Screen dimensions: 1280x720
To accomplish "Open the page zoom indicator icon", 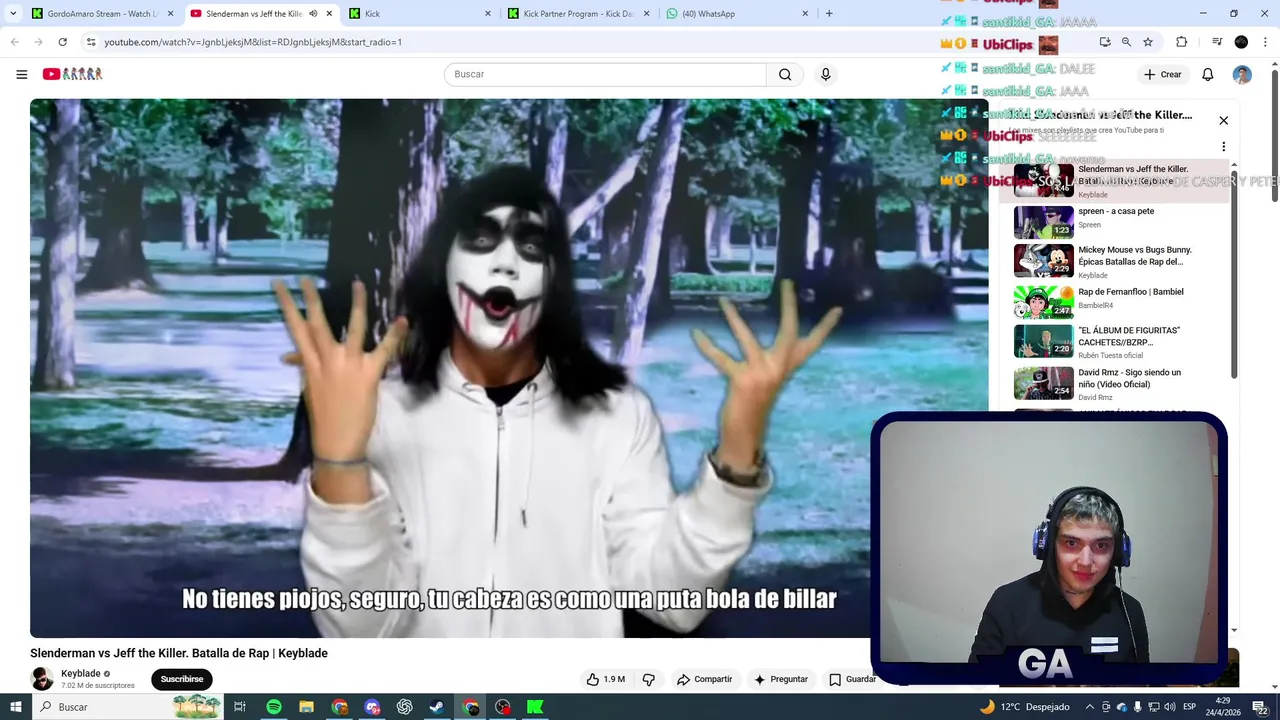I will 1126,42.
